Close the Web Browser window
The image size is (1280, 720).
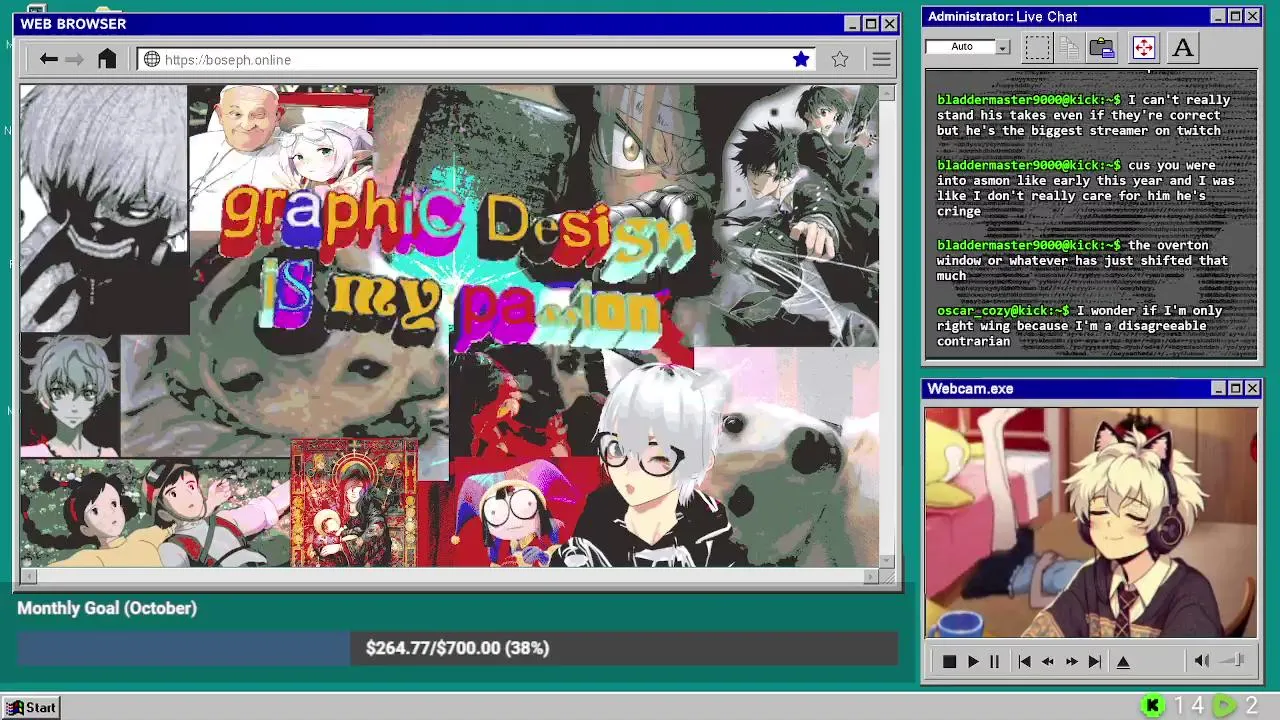889,23
